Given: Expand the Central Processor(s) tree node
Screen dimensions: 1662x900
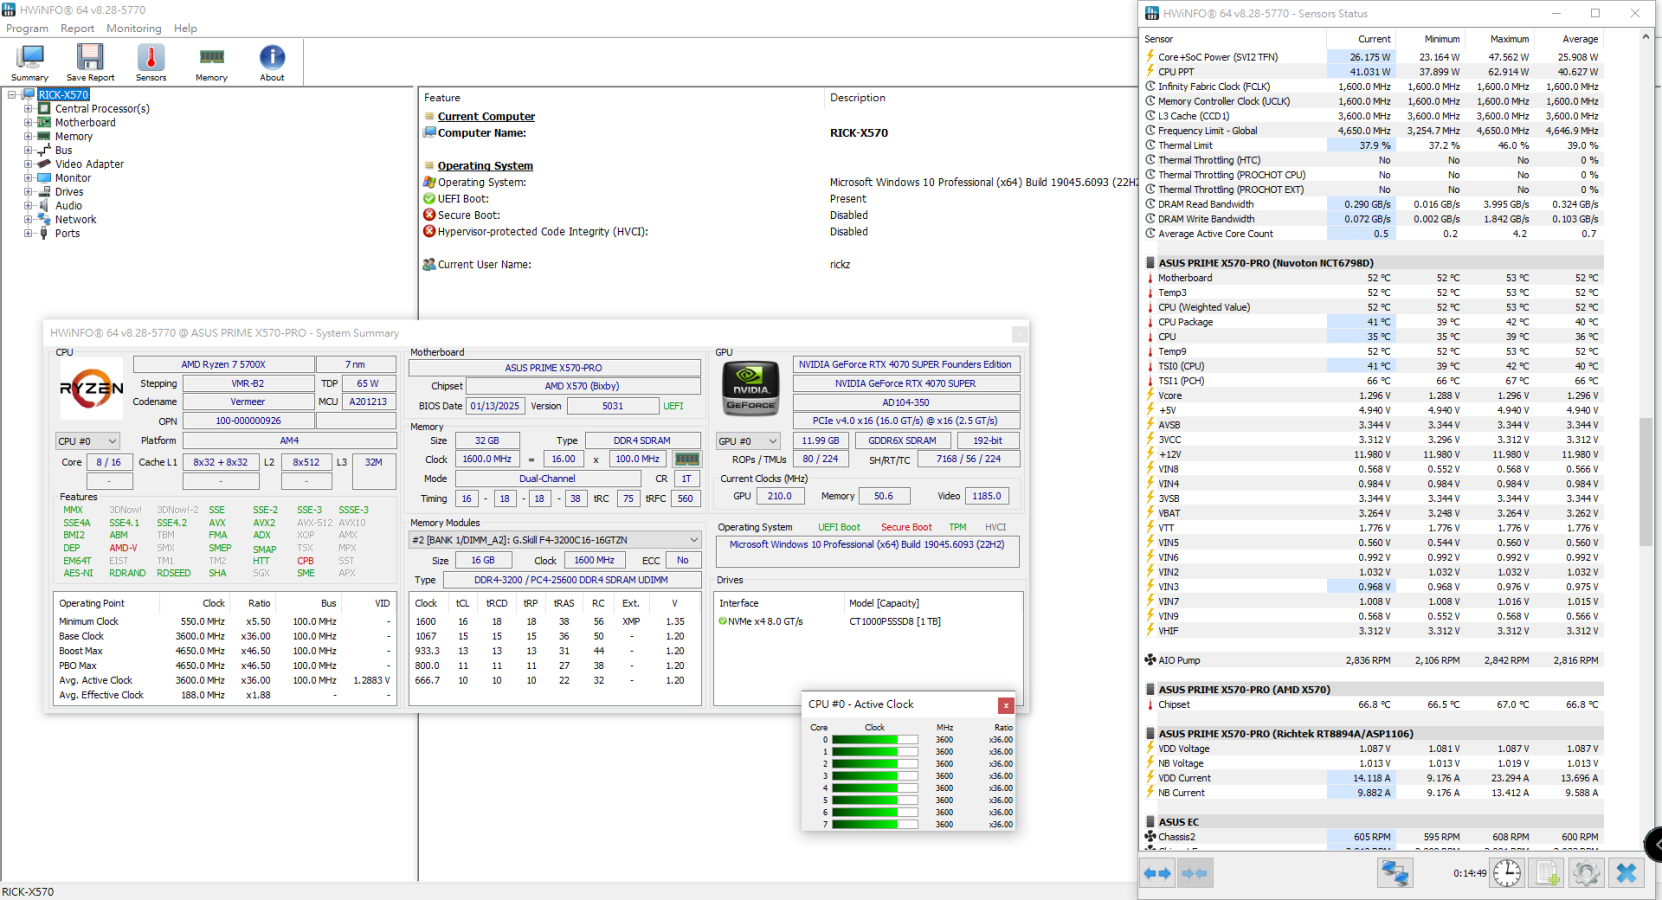Looking at the screenshot, I should point(28,109).
